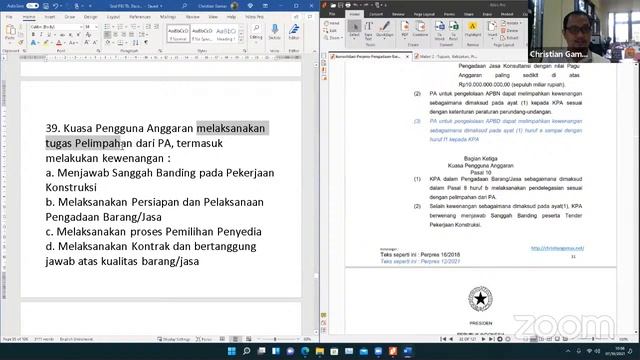
Task: Toggle Bold formatting
Action: 33,35
